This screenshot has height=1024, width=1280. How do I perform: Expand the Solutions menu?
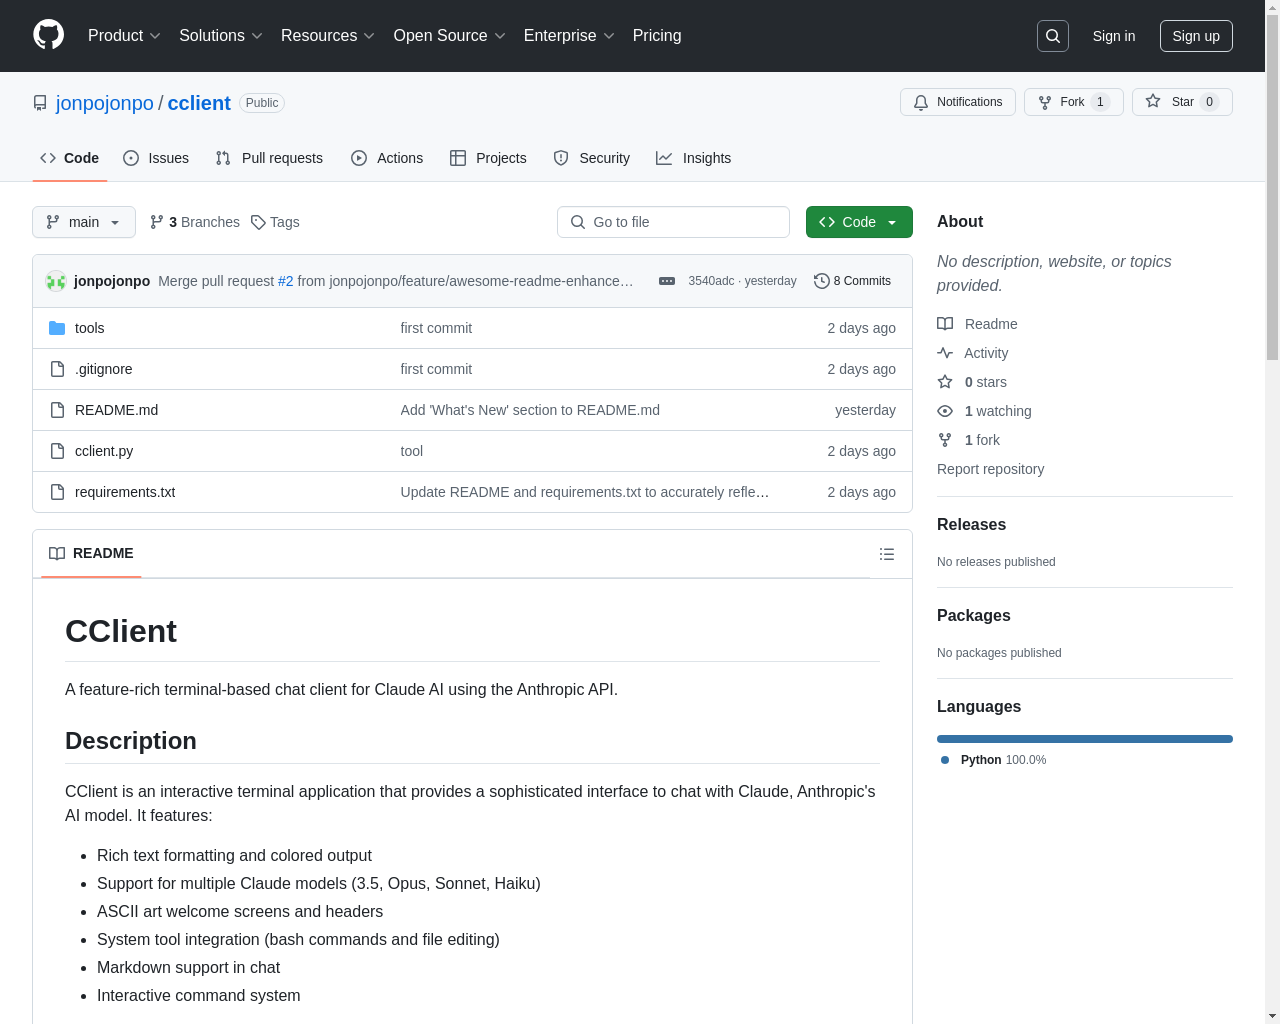(221, 36)
